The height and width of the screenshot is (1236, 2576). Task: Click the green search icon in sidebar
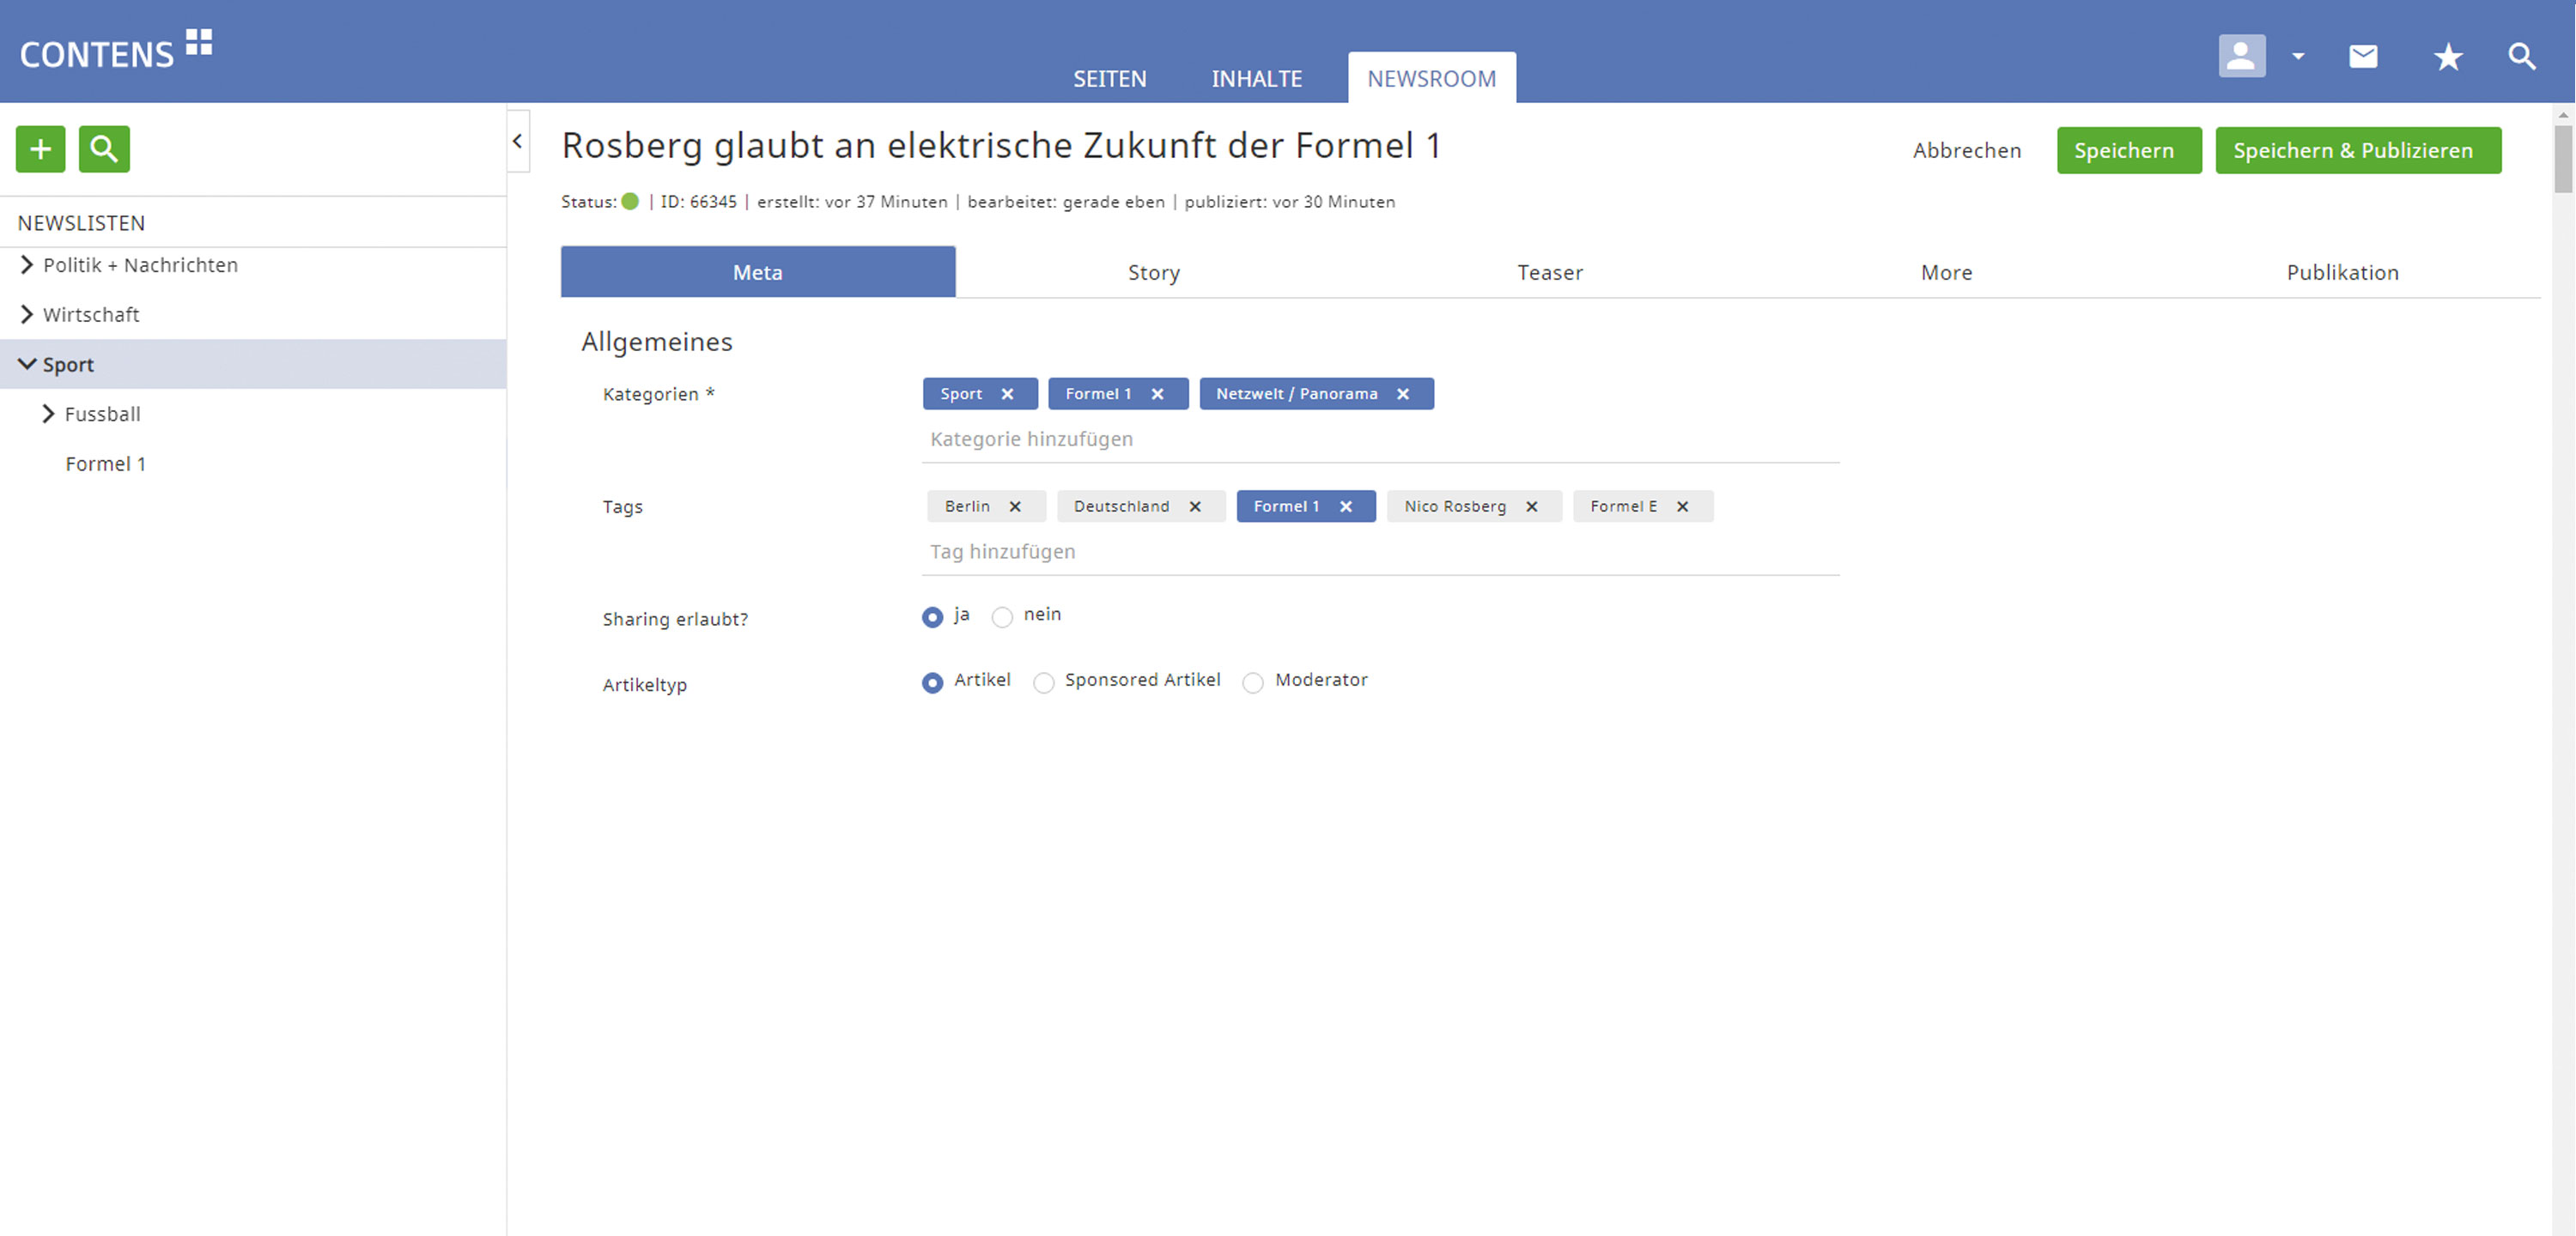coord(104,149)
